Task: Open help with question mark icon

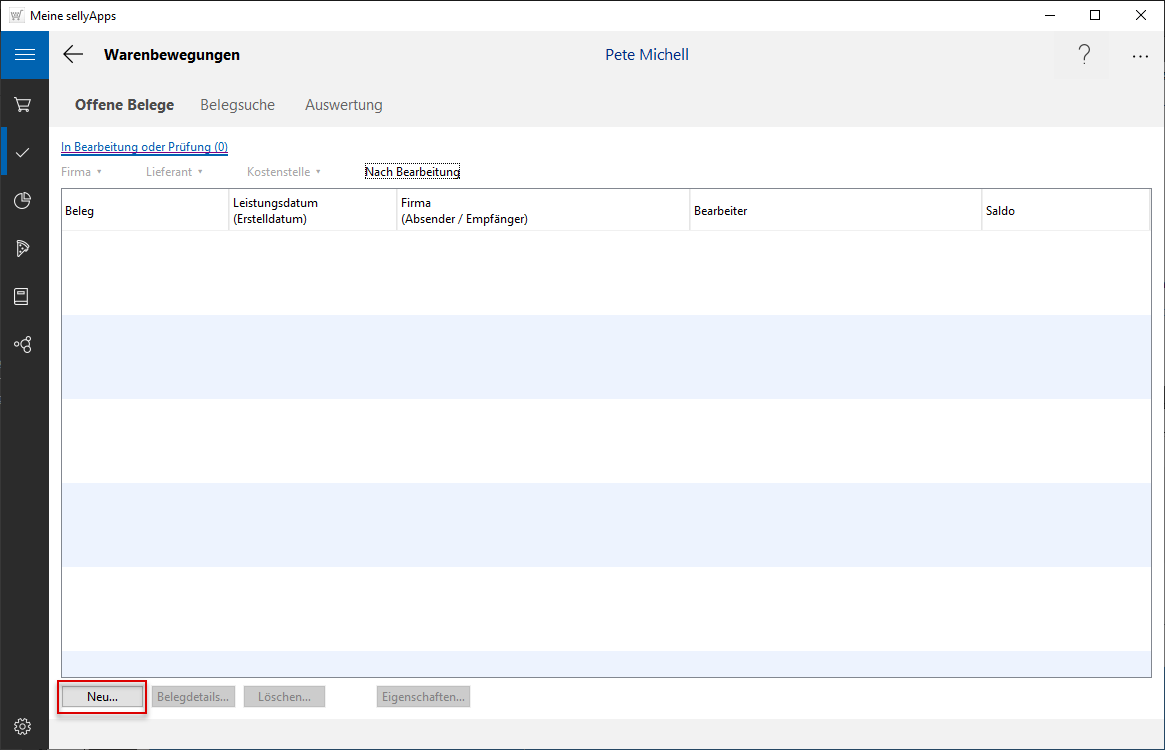Action: point(1084,55)
